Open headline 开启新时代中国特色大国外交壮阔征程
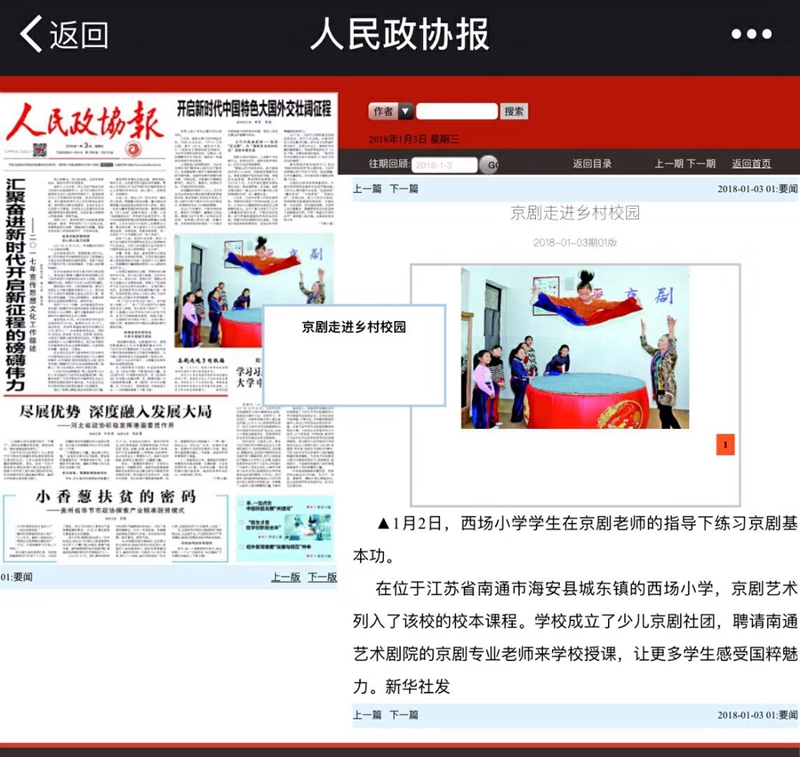Image resolution: width=800 pixels, height=757 pixels. (x=254, y=109)
